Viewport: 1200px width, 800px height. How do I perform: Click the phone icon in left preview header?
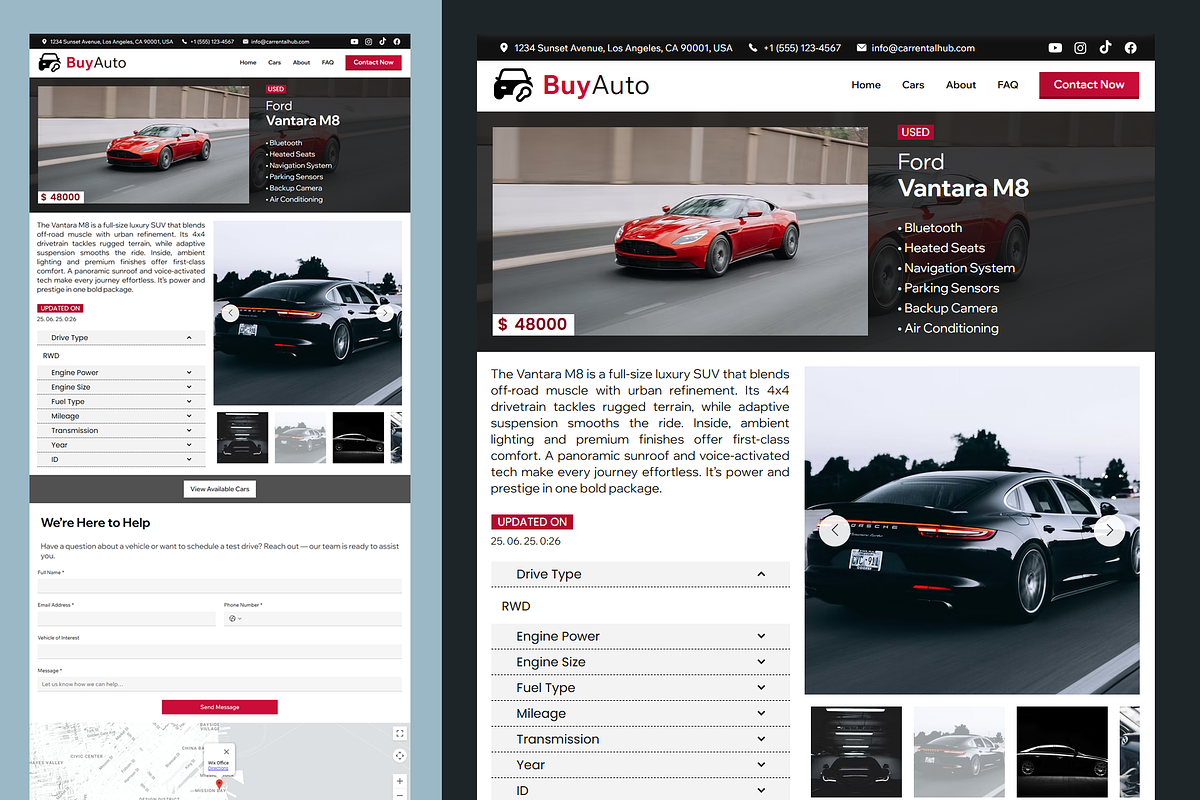(185, 42)
